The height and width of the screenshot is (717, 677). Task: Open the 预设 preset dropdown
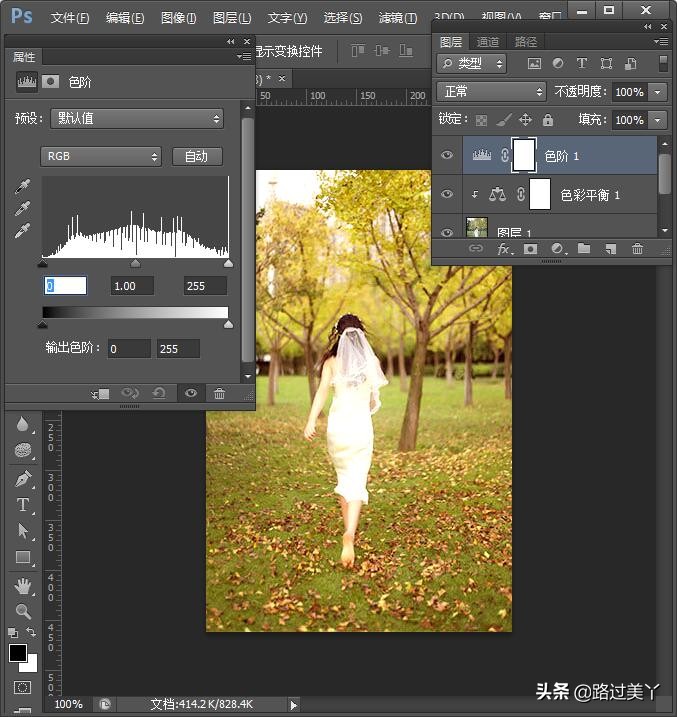pos(136,118)
